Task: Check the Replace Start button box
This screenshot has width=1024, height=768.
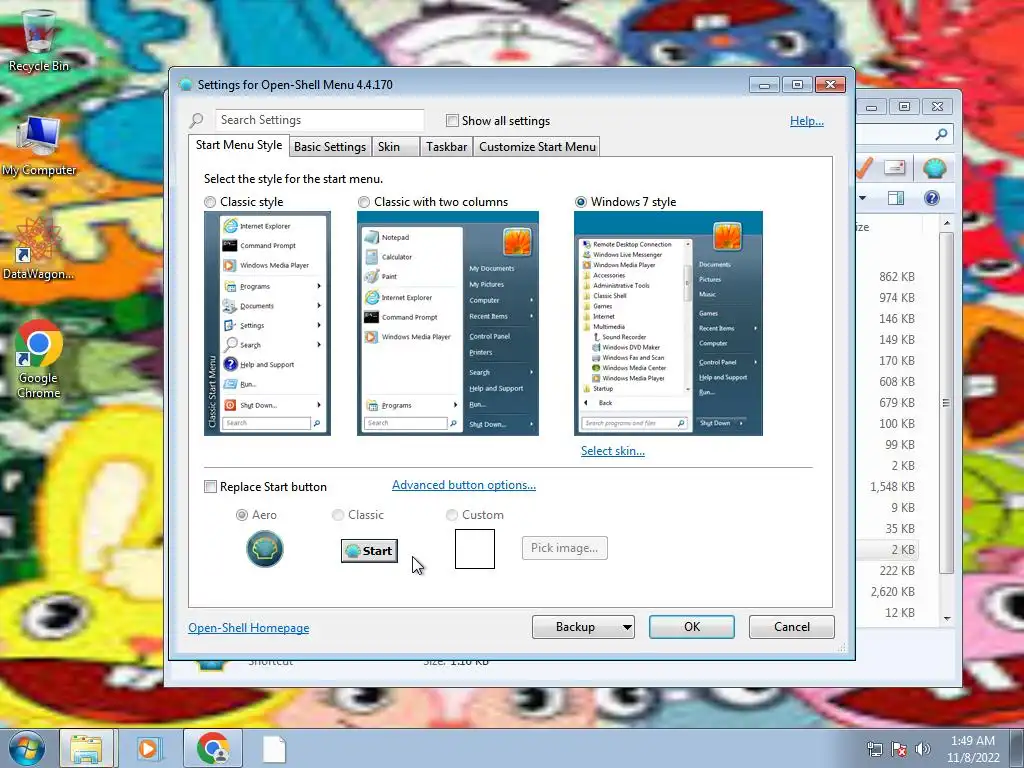Action: [210, 487]
